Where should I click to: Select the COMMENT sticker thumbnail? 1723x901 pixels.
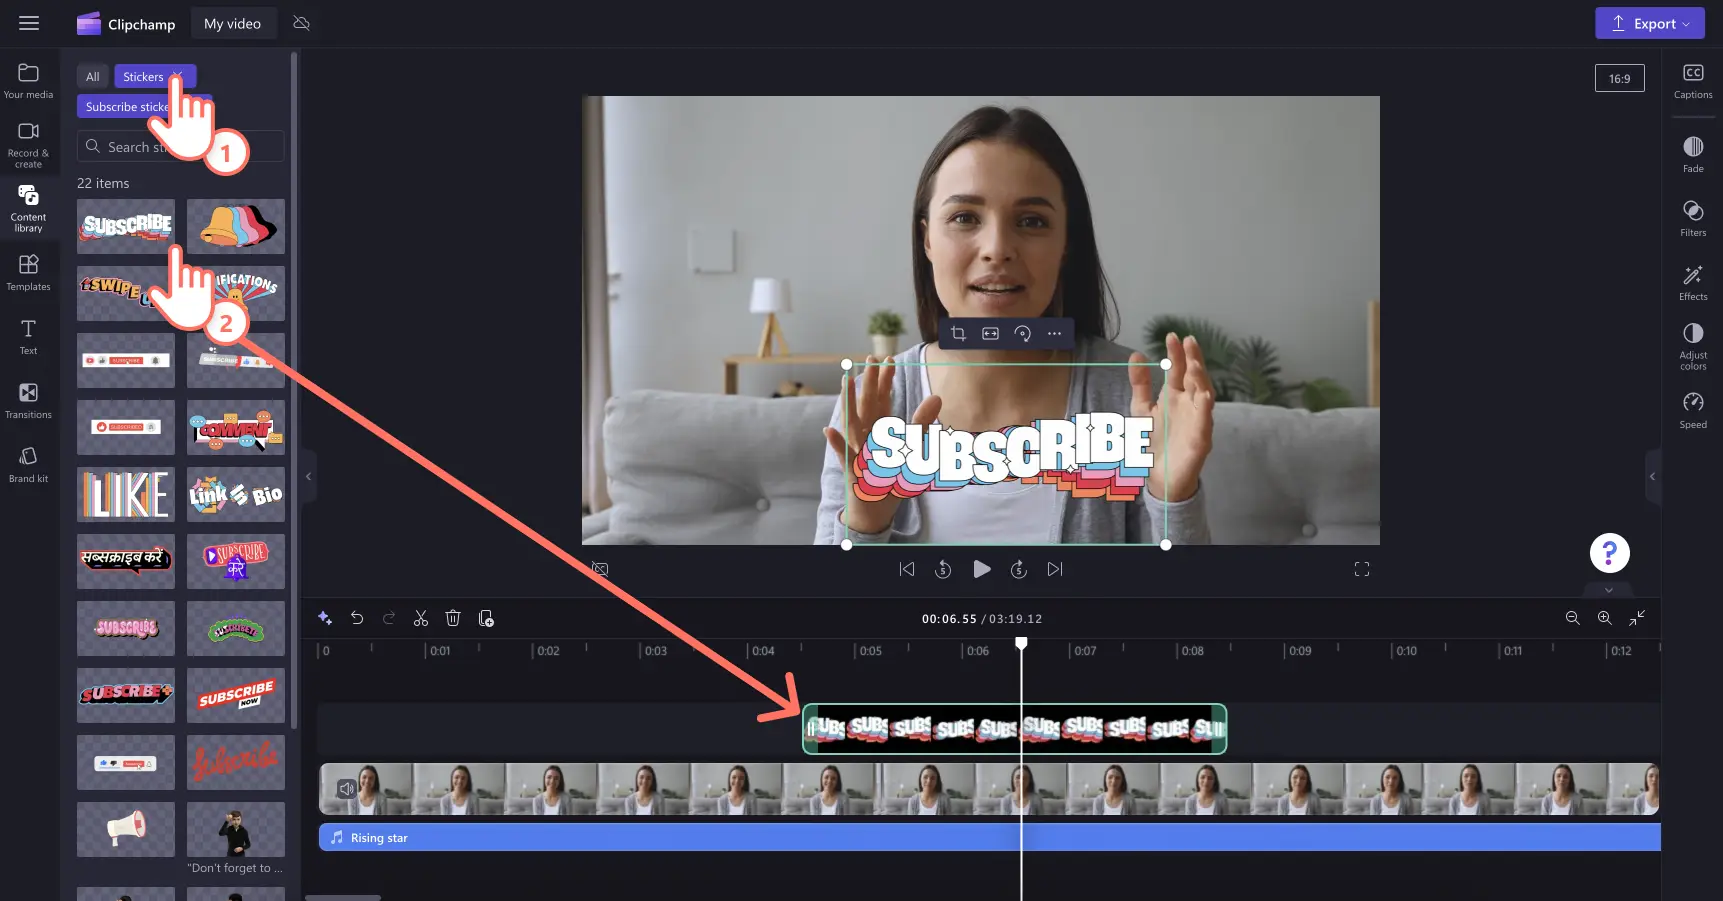[x=236, y=427]
